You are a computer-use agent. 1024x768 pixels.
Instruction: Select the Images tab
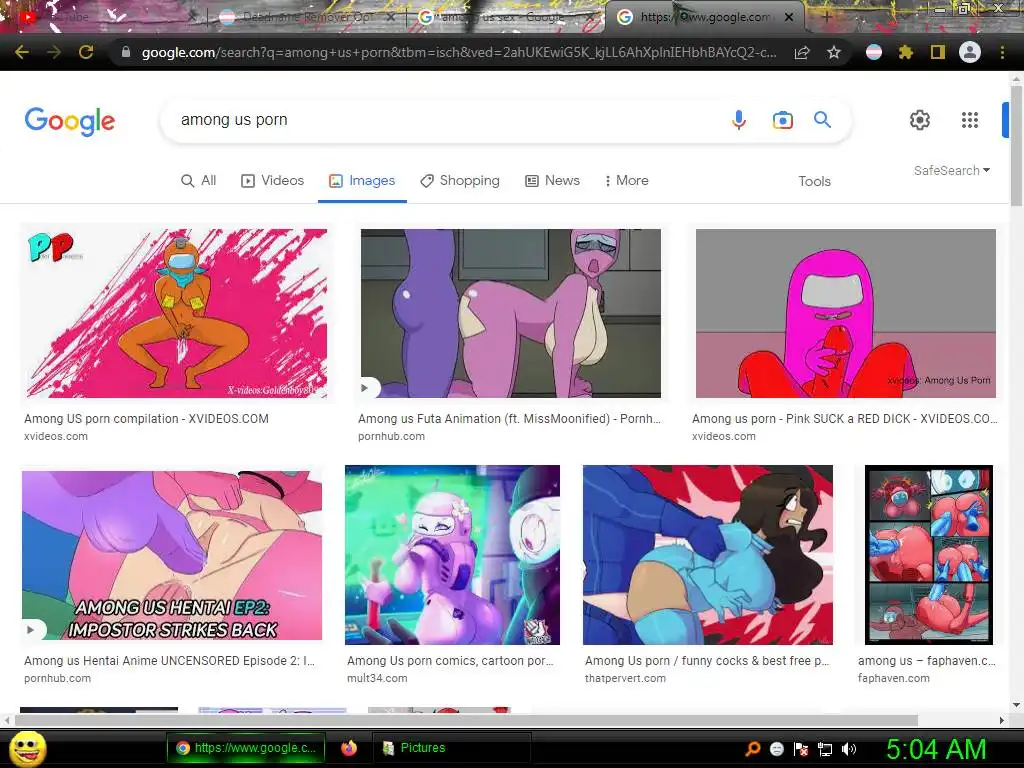(x=362, y=181)
